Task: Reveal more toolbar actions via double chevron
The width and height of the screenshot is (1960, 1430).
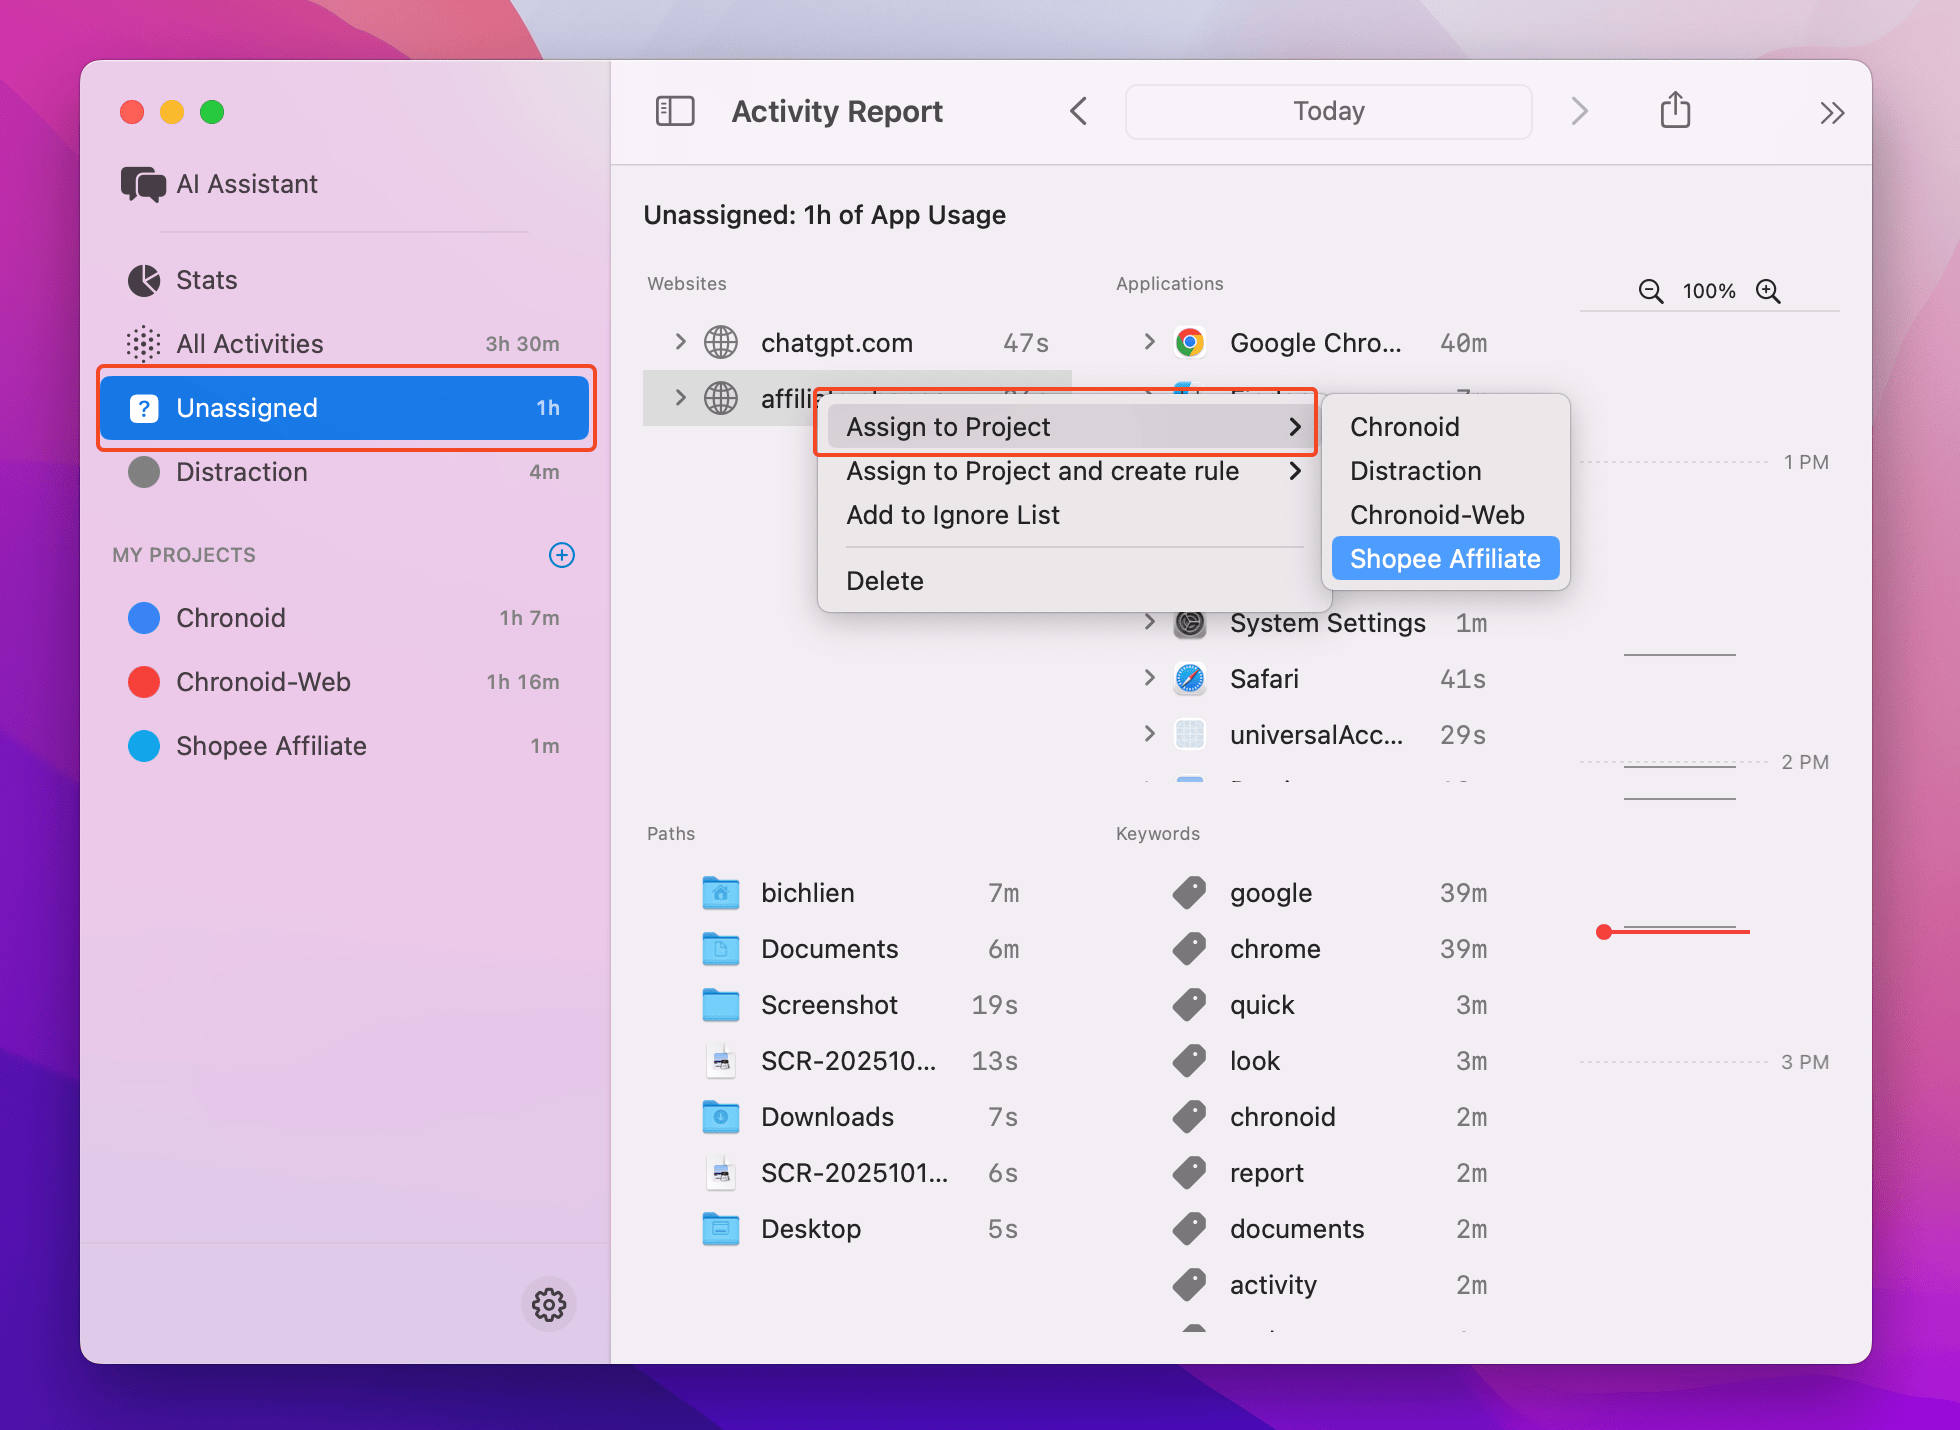Action: pos(1832,112)
